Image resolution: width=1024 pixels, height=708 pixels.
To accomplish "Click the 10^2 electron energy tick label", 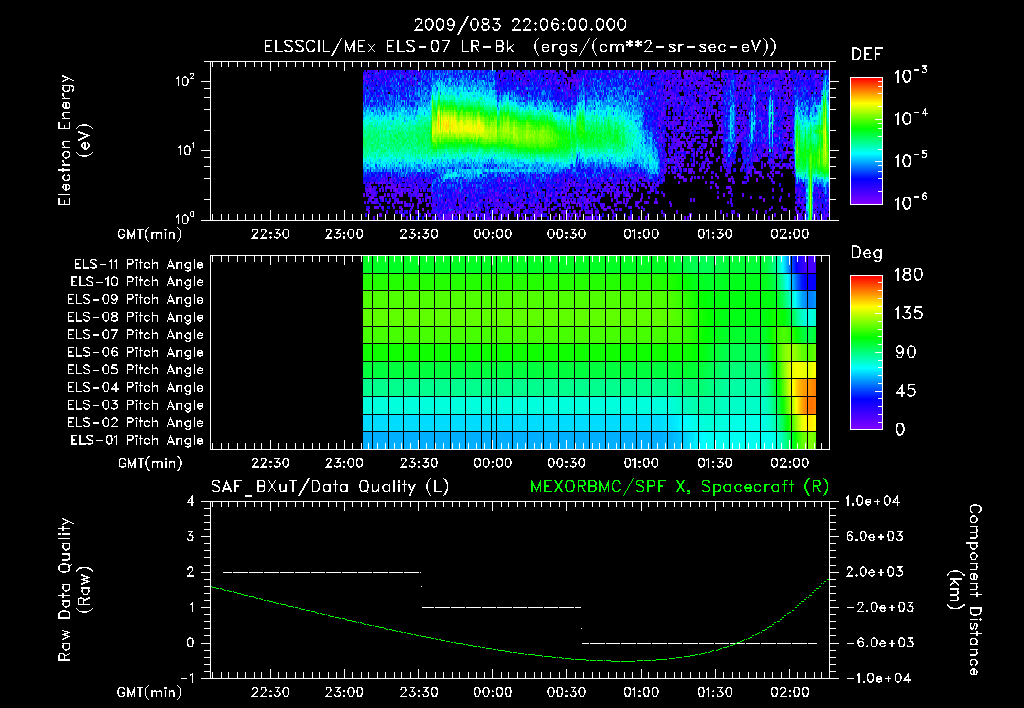I will tap(185, 81).
